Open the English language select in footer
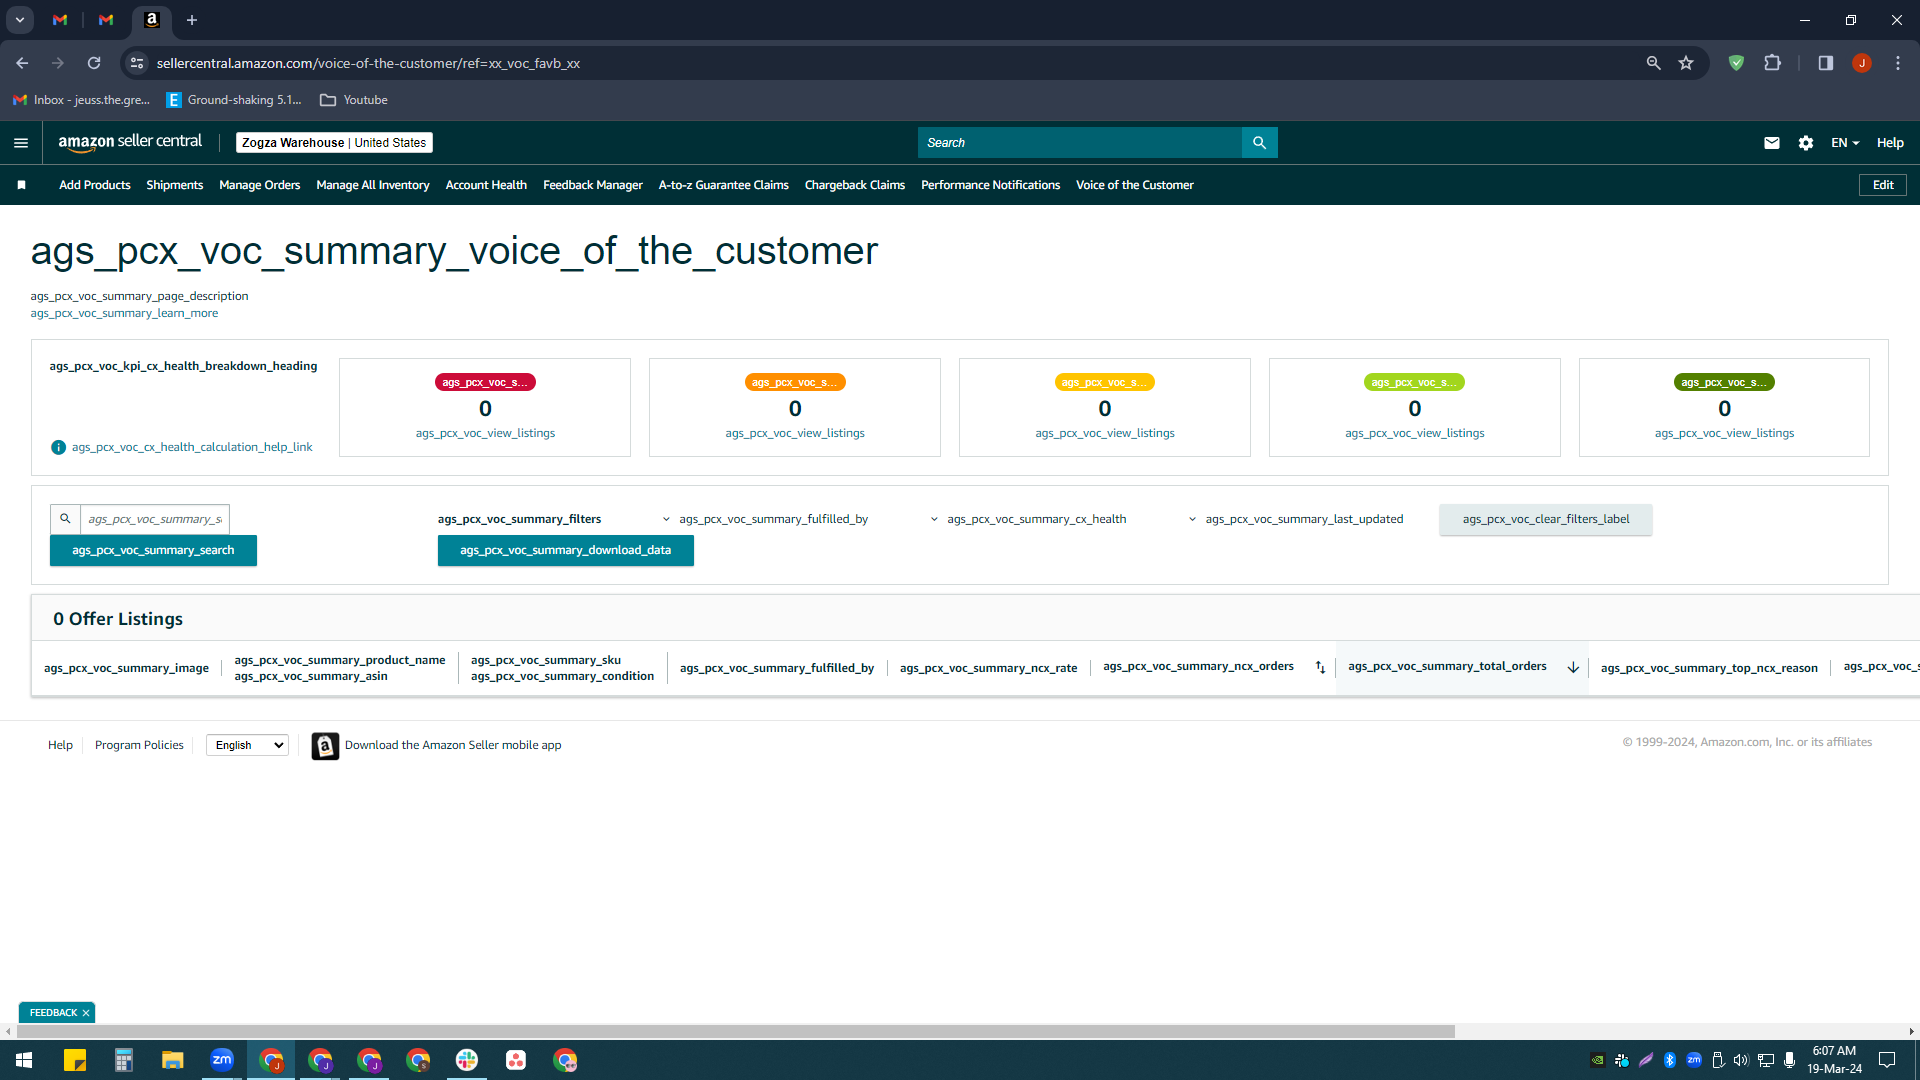This screenshot has width=1920, height=1080. tap(247, 746)
